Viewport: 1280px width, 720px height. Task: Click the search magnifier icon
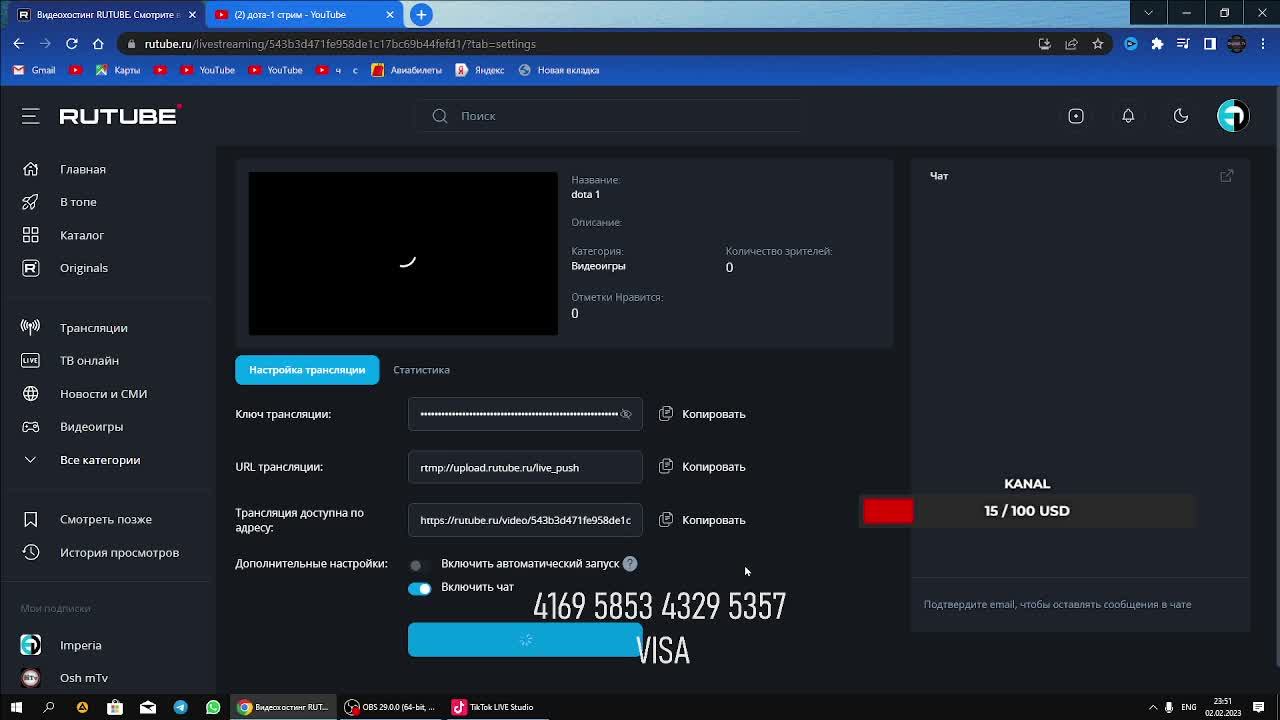(440, 116)
